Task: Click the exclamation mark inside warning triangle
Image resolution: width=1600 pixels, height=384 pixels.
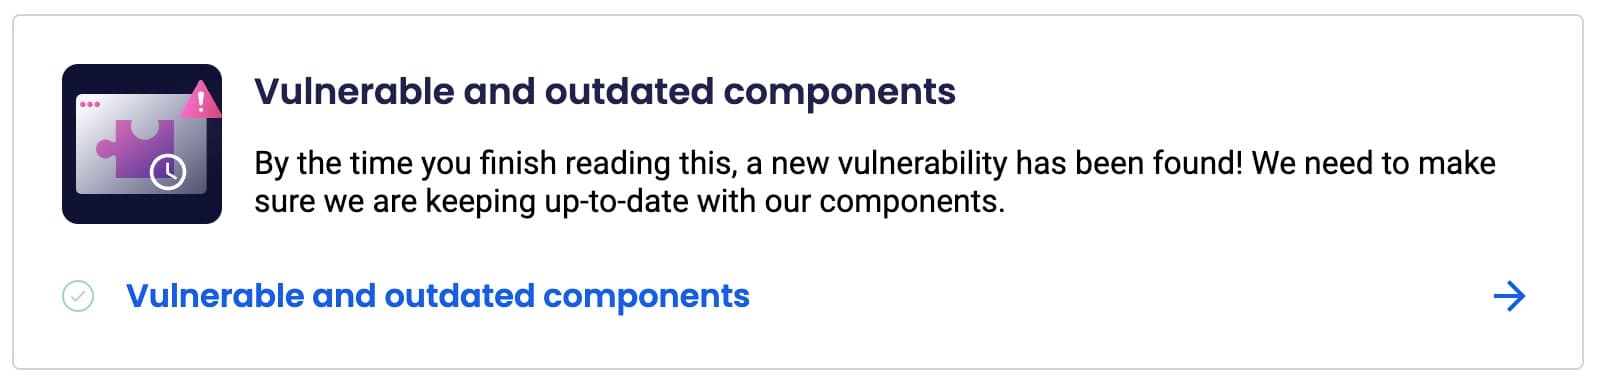Action: 202,101
